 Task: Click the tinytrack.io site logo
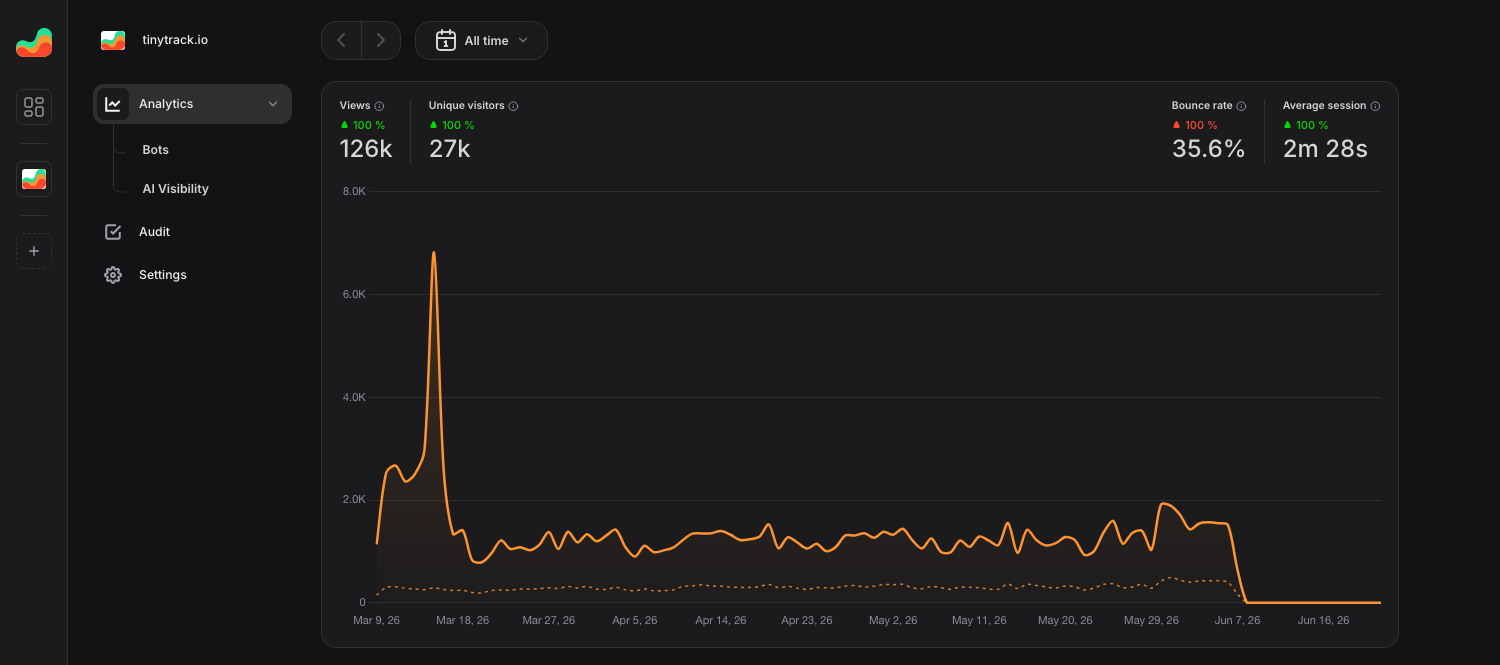click(x=113, y=41)
